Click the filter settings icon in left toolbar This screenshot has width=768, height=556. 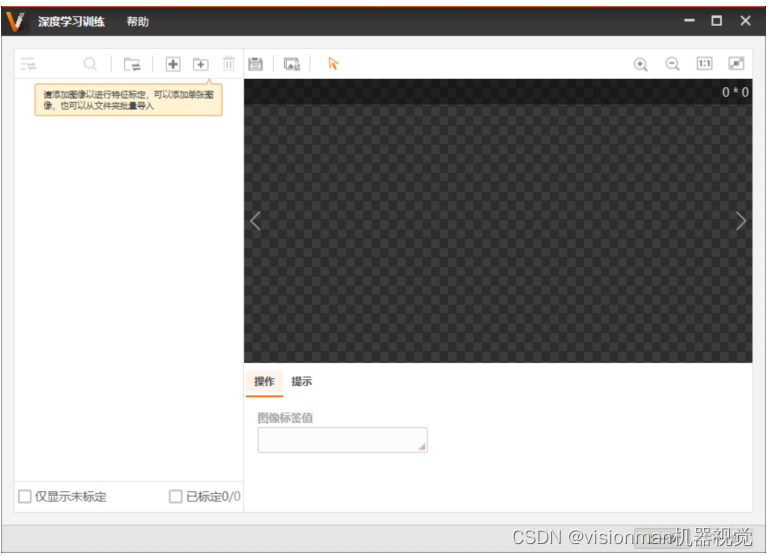click(28, 64)
